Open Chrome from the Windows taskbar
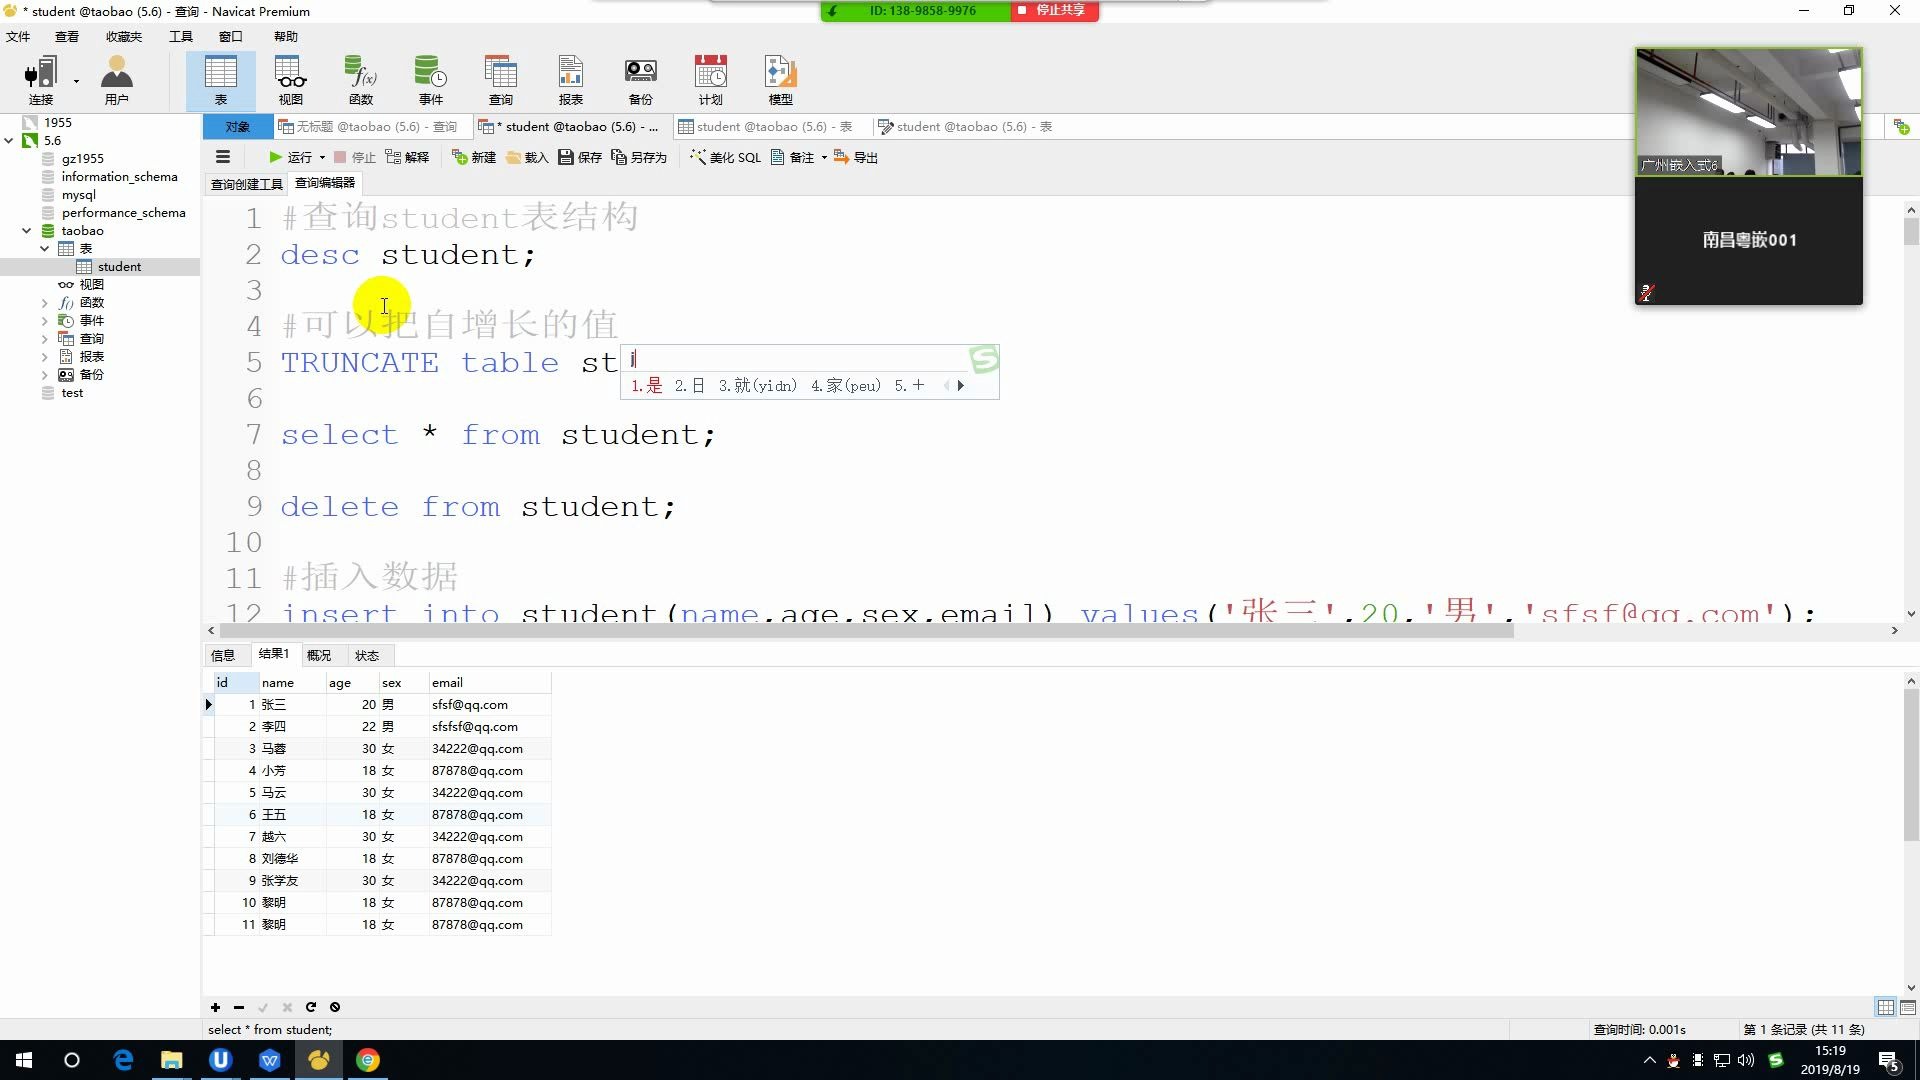The height and width of the screenshot is (1080, 1920). click(x=368, y=1060)
